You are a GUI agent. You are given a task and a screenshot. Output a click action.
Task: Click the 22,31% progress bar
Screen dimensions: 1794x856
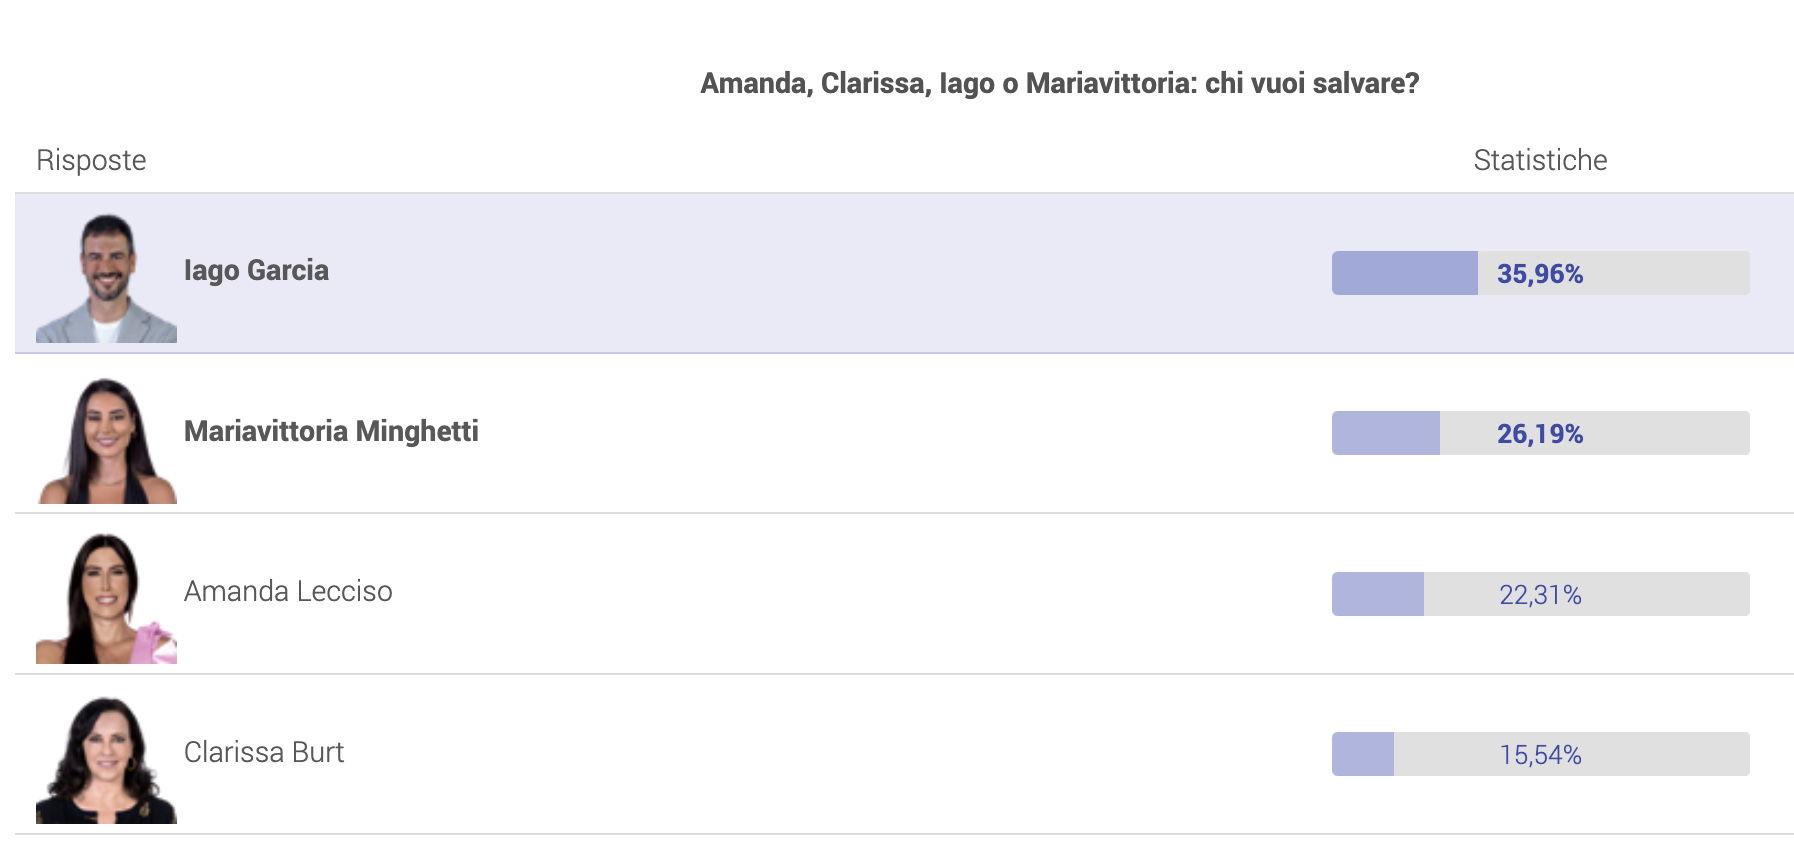pos(1540,594)
